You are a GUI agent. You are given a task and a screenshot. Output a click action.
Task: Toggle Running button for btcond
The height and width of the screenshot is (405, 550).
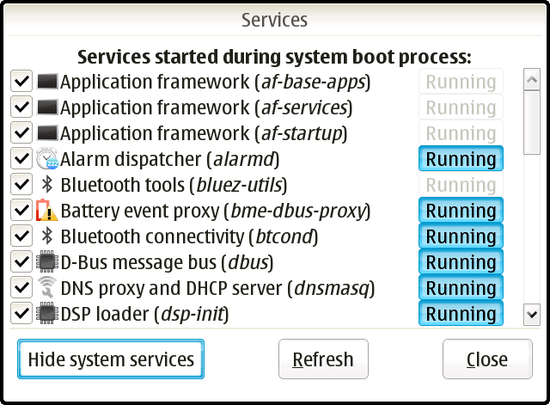click(461, 236)
